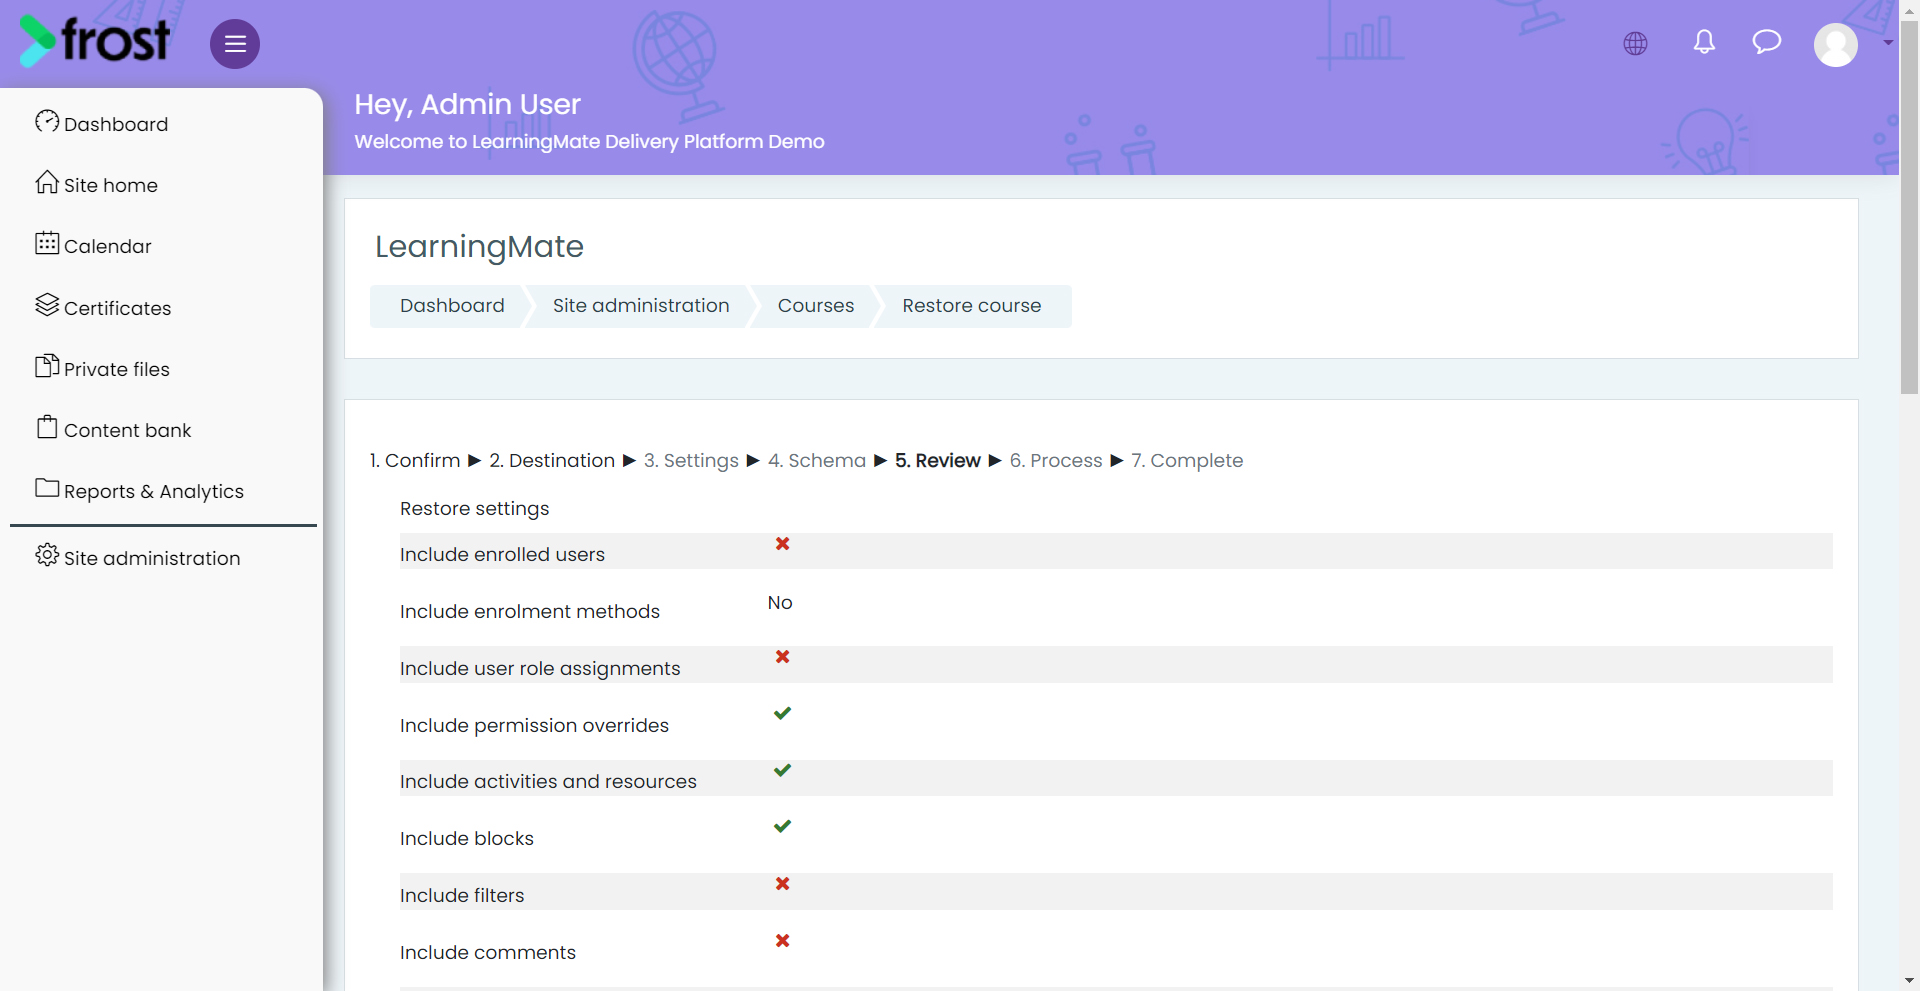Screen dimensions: 1920x991
Task: Open Calendar from the sidebar
Action: [94, 245]
